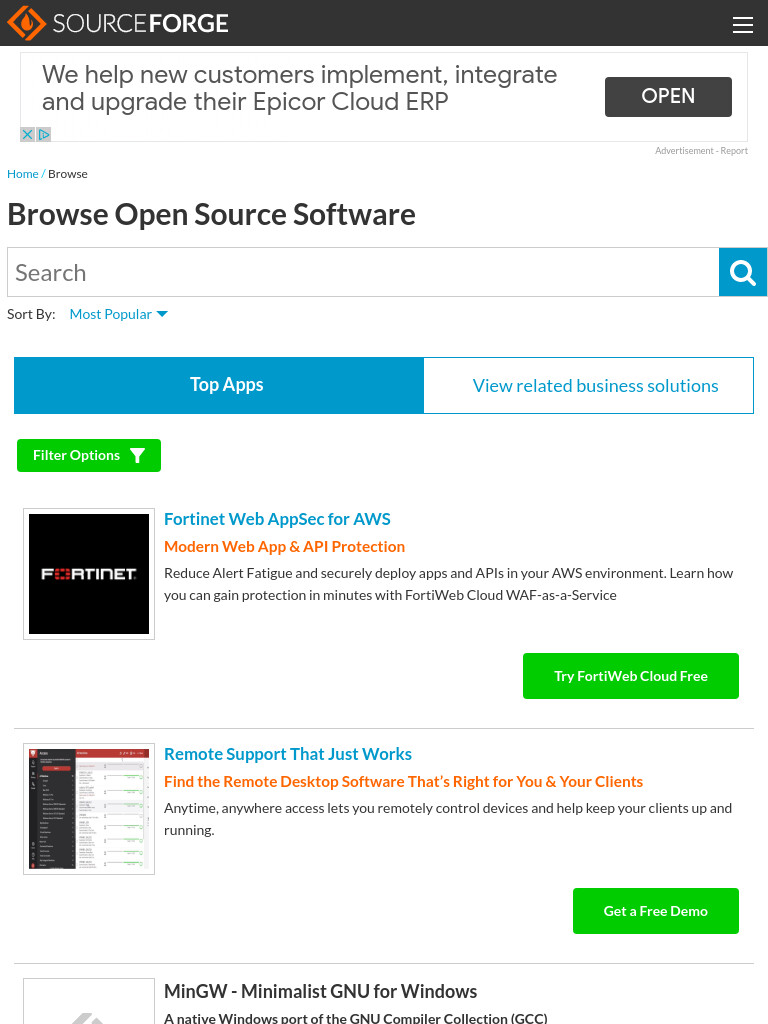Click Find the Remote Desktop Software heading
This screenshot has width=768, height=1024.
403,782
